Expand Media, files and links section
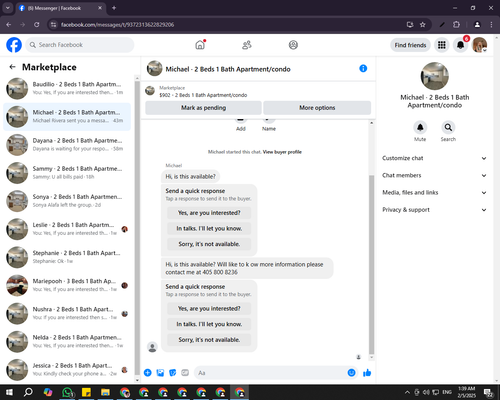Screen dimensions: 500x400 point(434,192)
